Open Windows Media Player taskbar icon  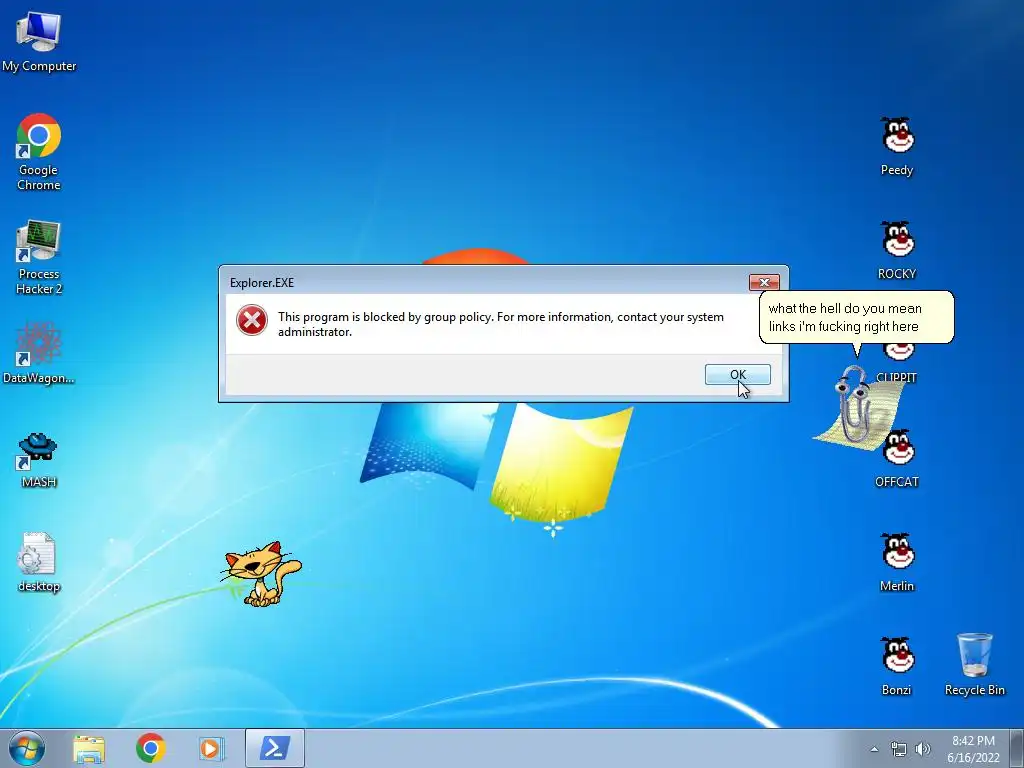212,748
